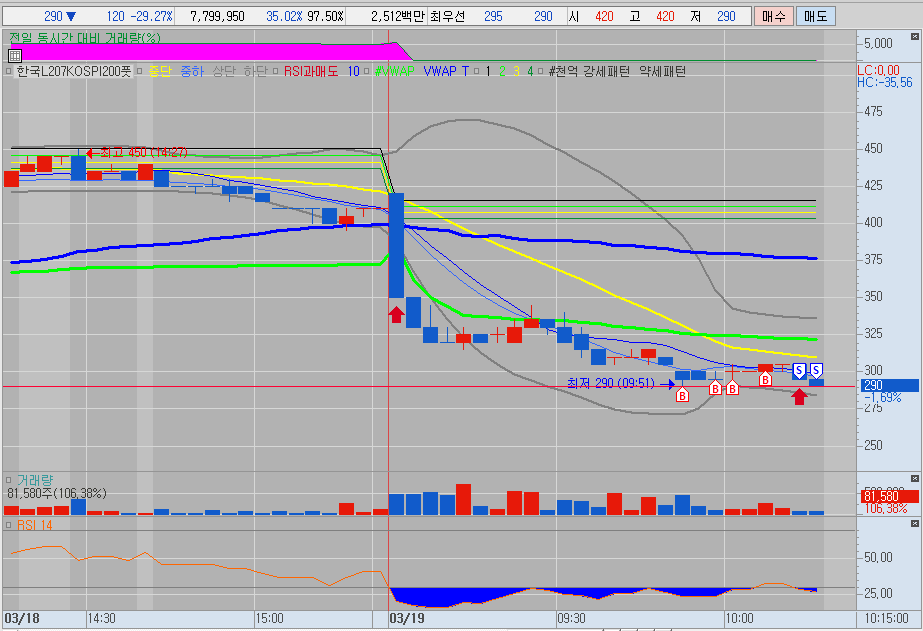Screen dimensions: 923x631
Task: Click the 최저 290 (09:51) annotation
Action: [611, 383]
